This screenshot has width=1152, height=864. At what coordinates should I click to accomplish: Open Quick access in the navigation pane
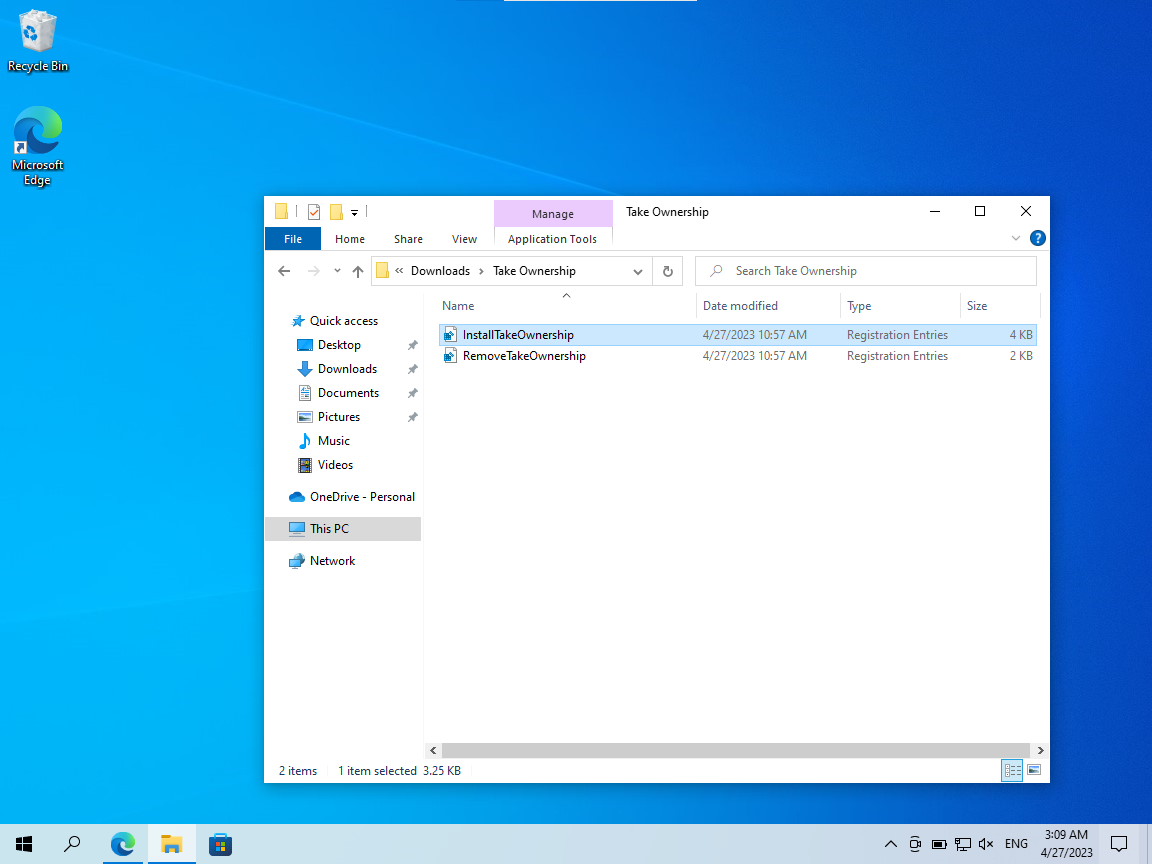343,321
